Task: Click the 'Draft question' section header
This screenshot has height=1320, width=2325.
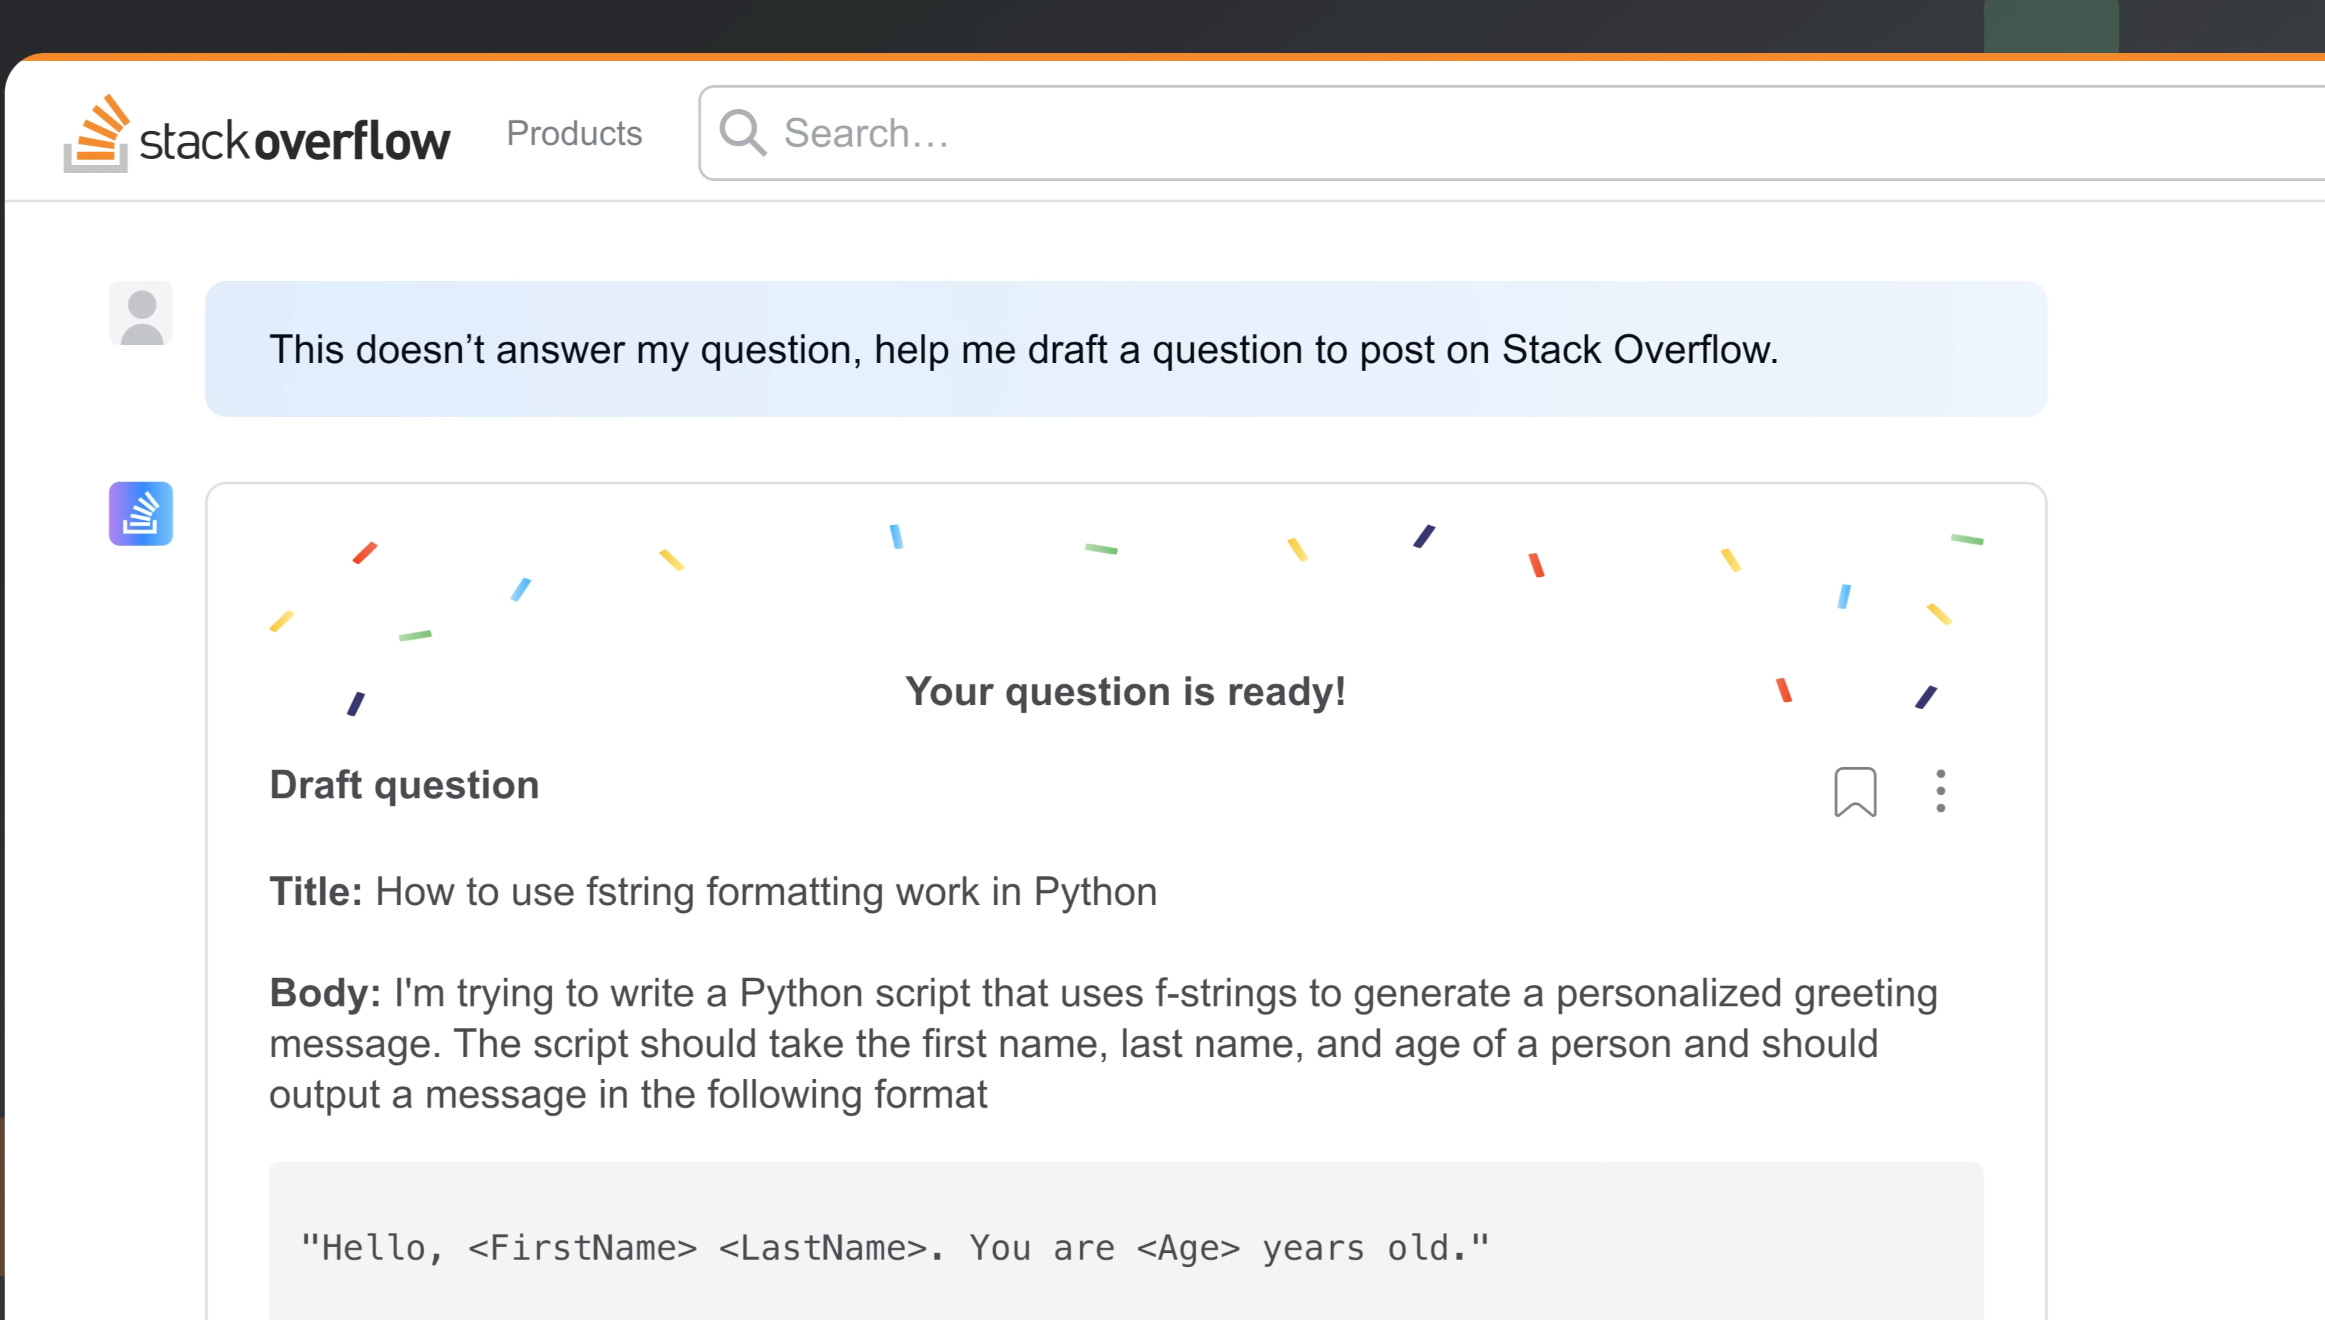Action: click(x=403, y=784)
